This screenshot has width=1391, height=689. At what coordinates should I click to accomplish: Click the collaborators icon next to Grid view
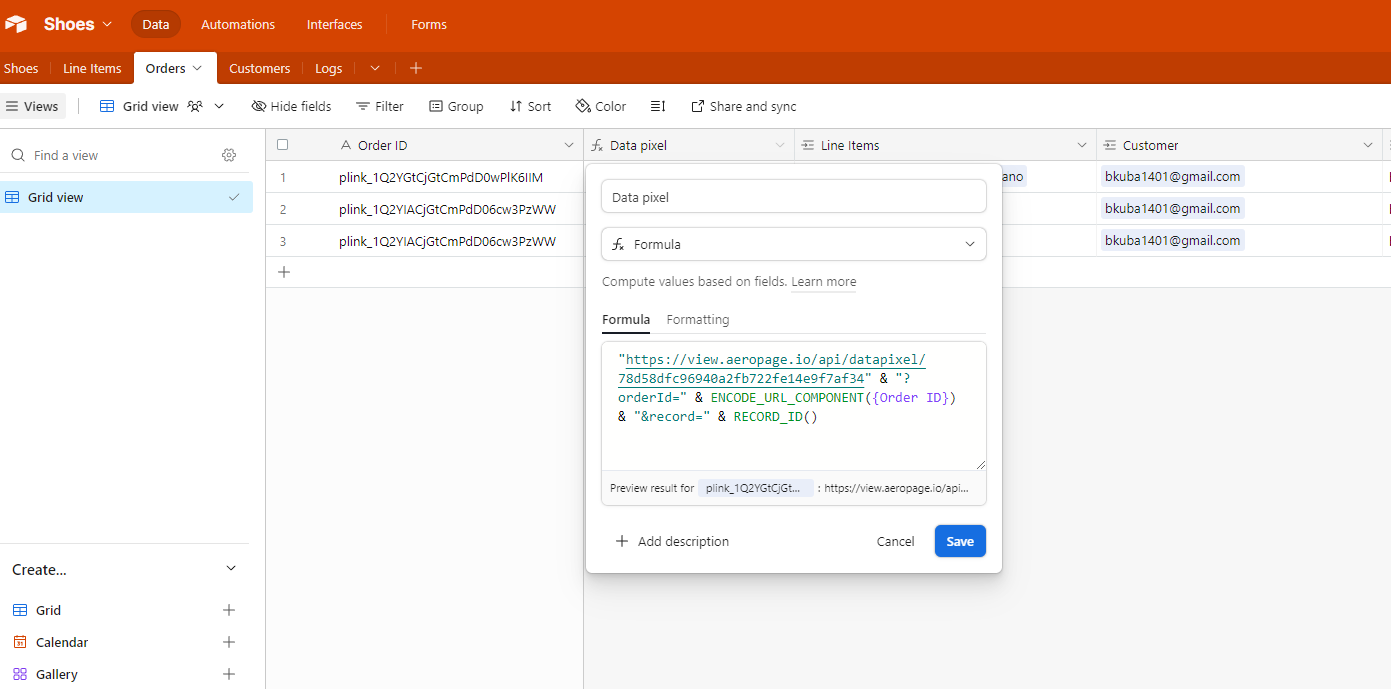196,106
